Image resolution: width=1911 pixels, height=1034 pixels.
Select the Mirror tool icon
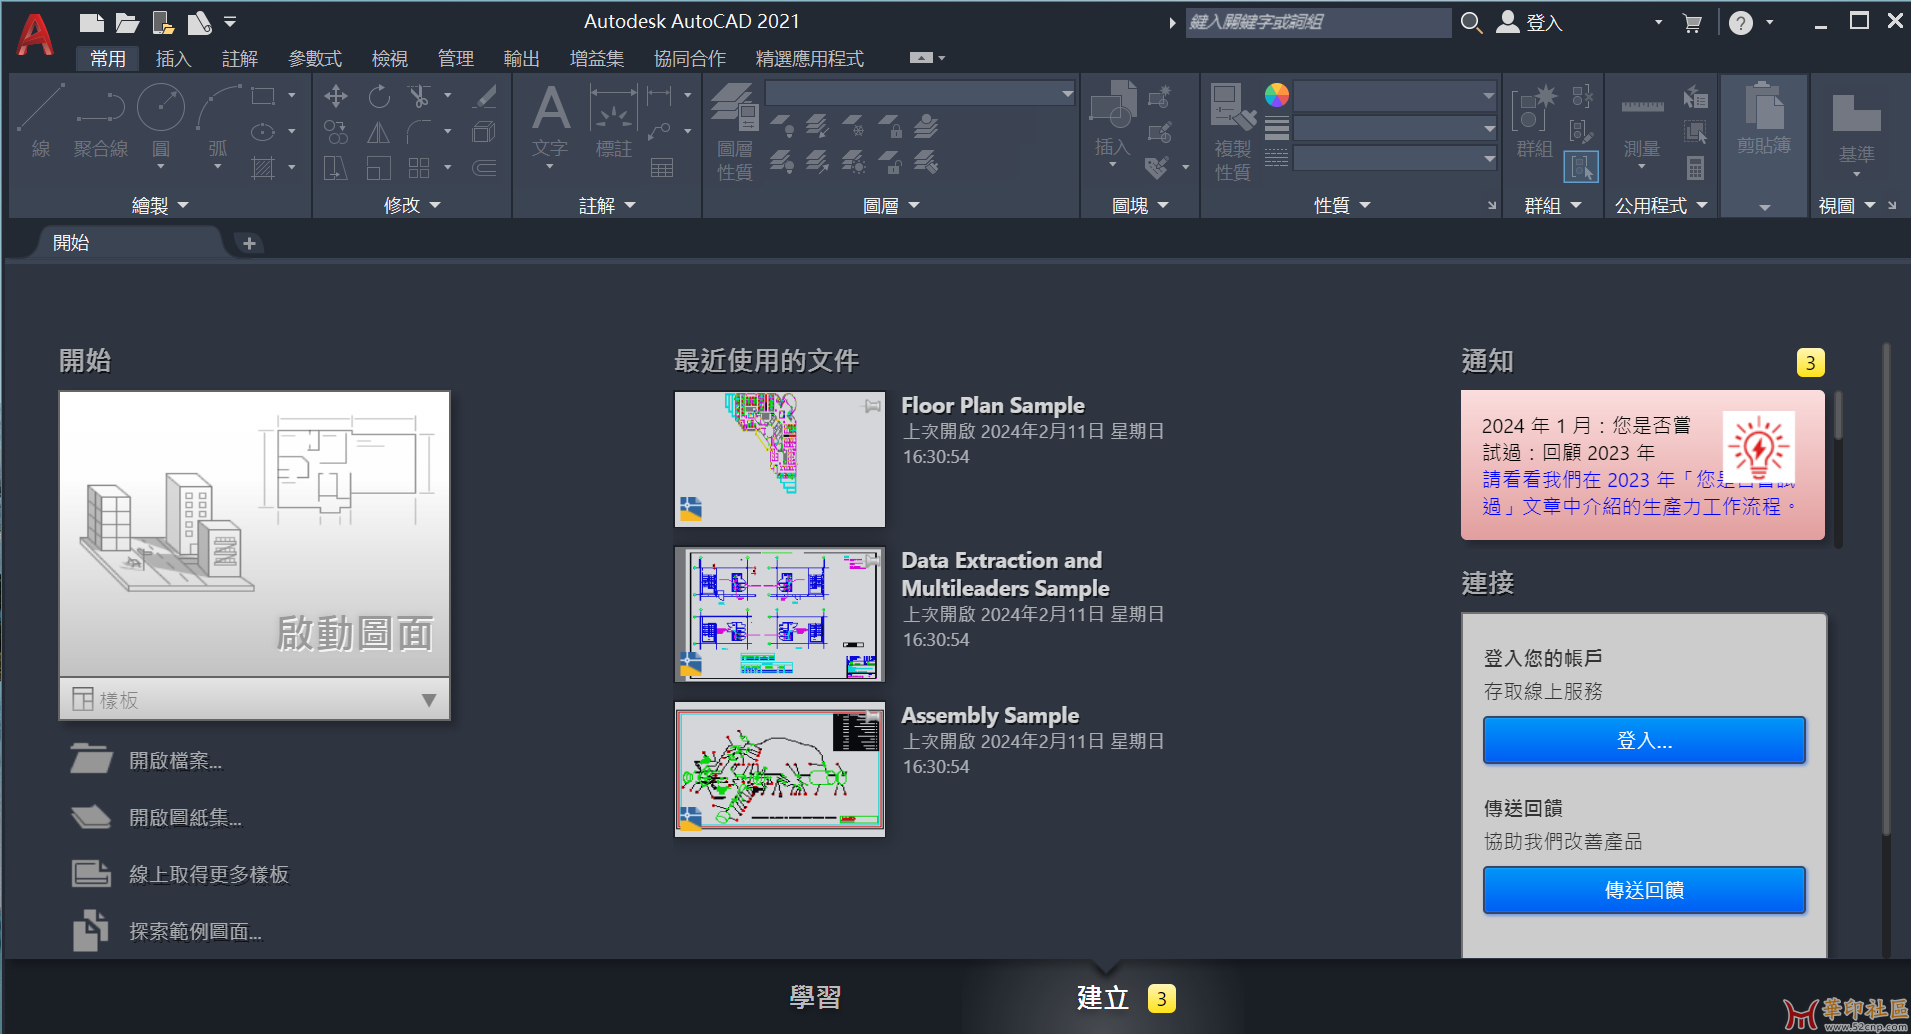coord(379,132)
